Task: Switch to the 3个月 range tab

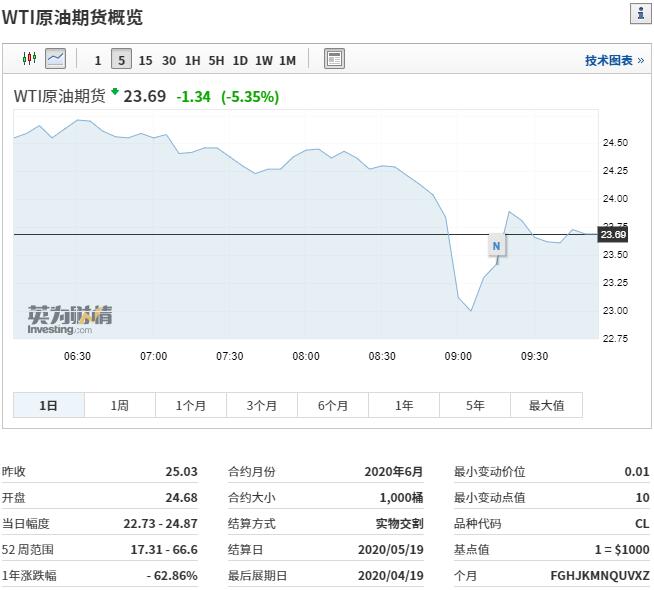Action: tap(262, 405)
